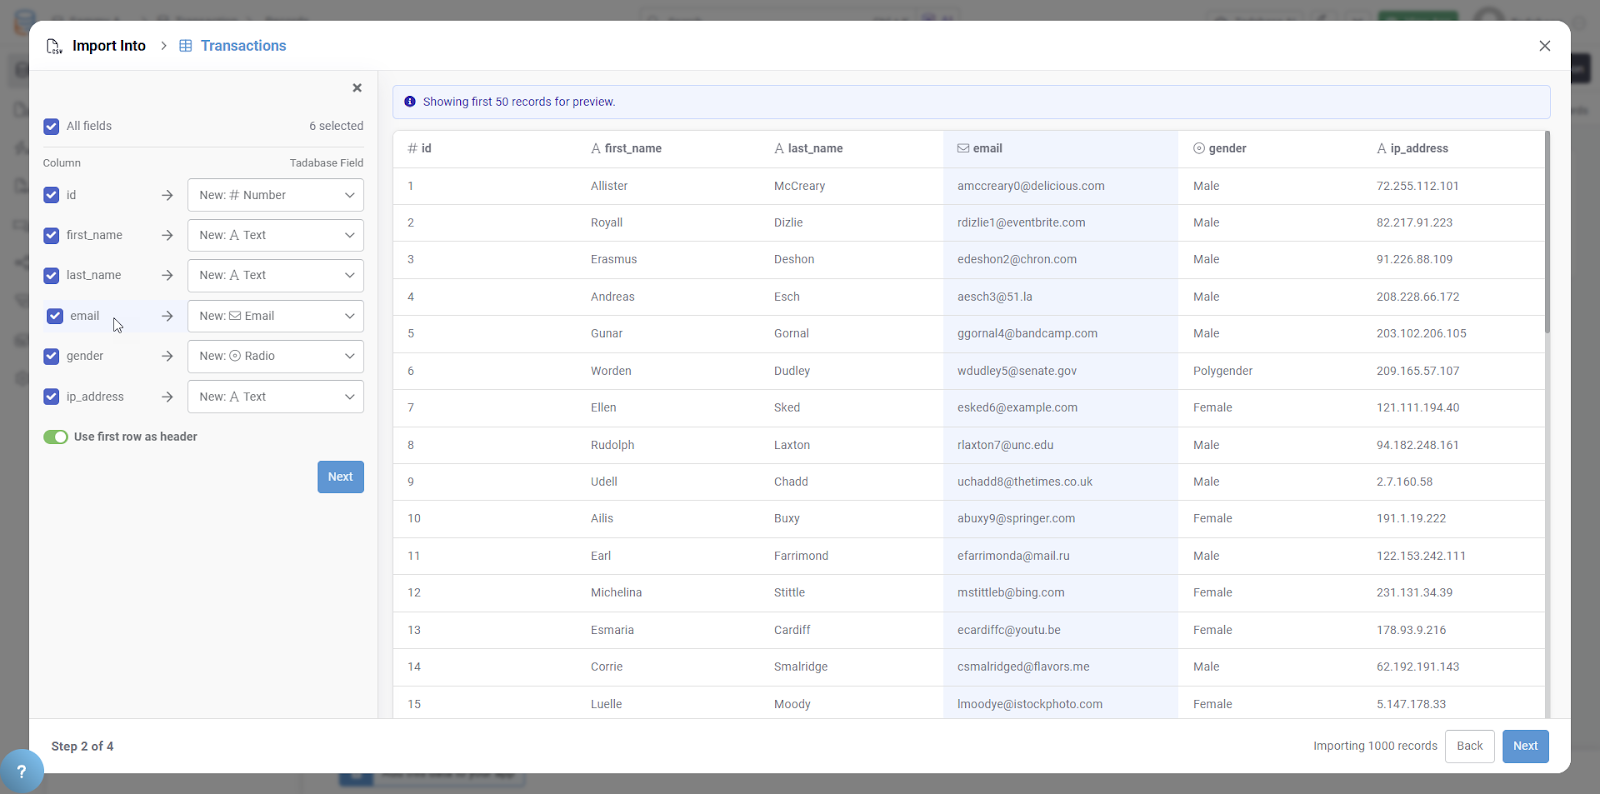Click the Back button in footer
The height and width of the screenshot is (794, 1600).
click(x=1469, y=746)
